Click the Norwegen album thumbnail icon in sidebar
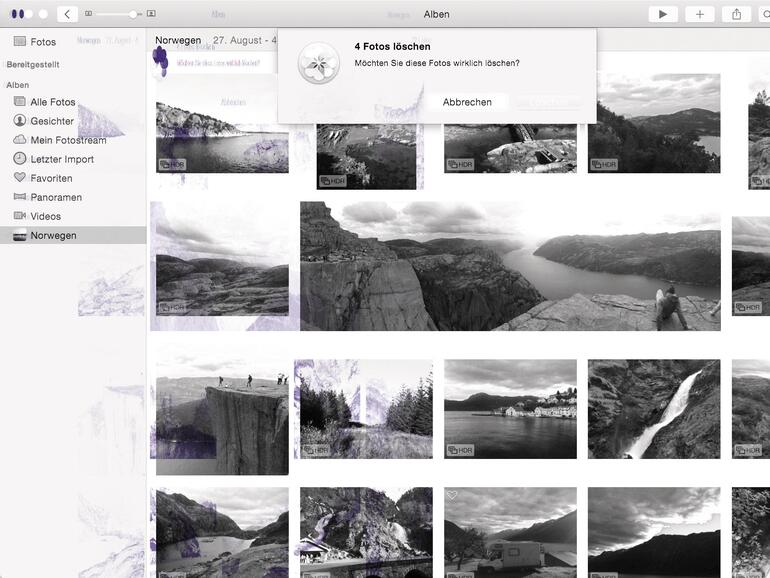Viewport: 770px width, 578px height. pos(20,235)
